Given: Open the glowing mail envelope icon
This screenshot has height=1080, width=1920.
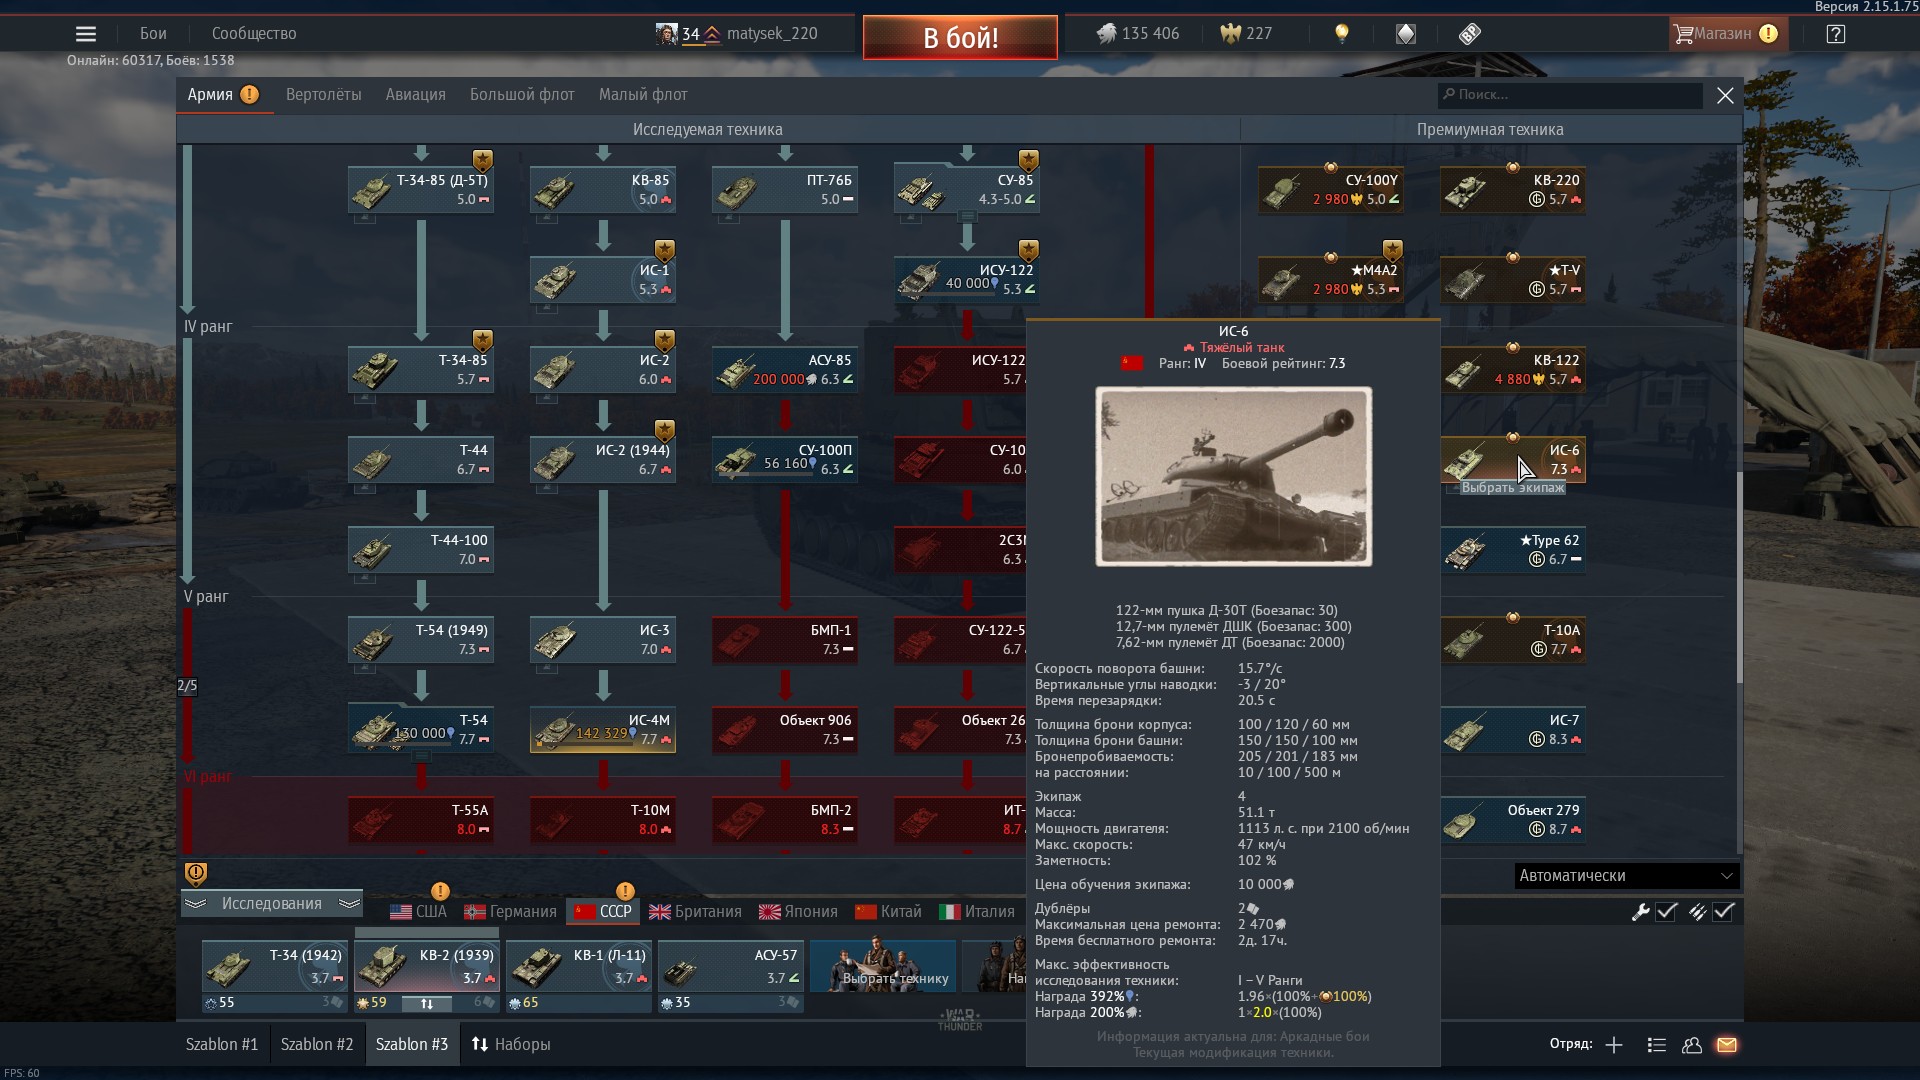Looking at the screenshot, I should pyautogui.click(x=1727, y=1045).
